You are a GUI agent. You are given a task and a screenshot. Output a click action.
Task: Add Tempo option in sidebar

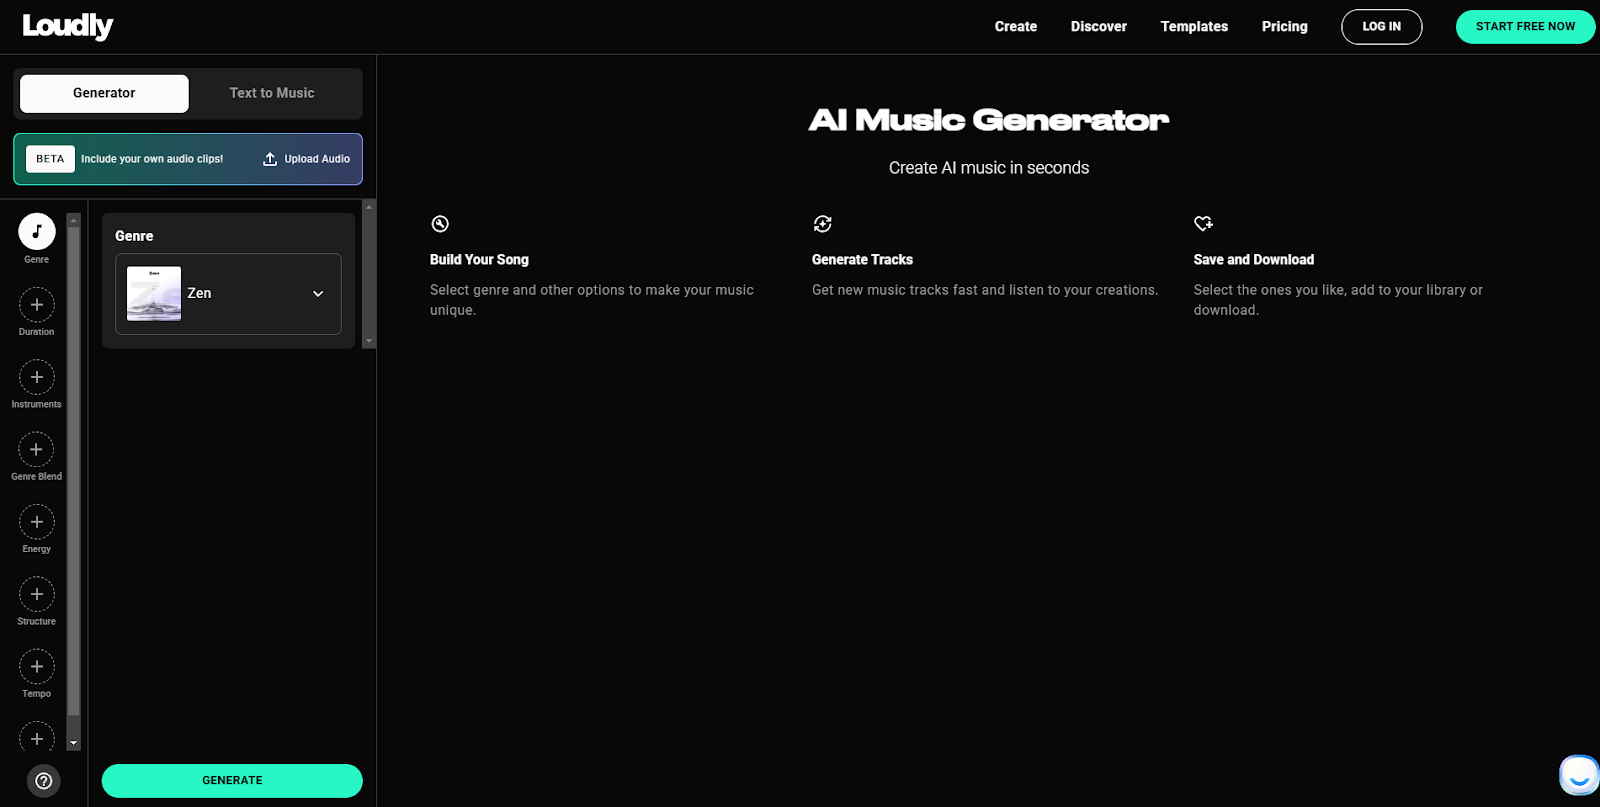point(37,666)
